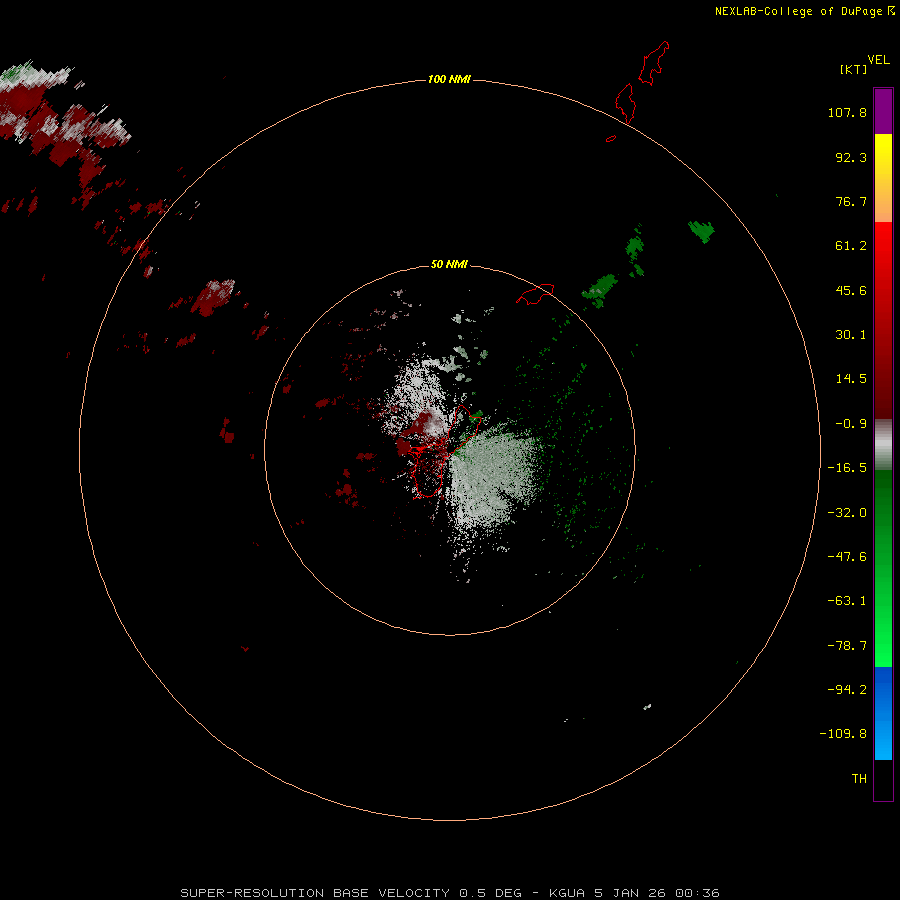This screenshot has height=900, width=900.
Task: Click the purple segment of the color bar
Action: [x=883, y=111]
